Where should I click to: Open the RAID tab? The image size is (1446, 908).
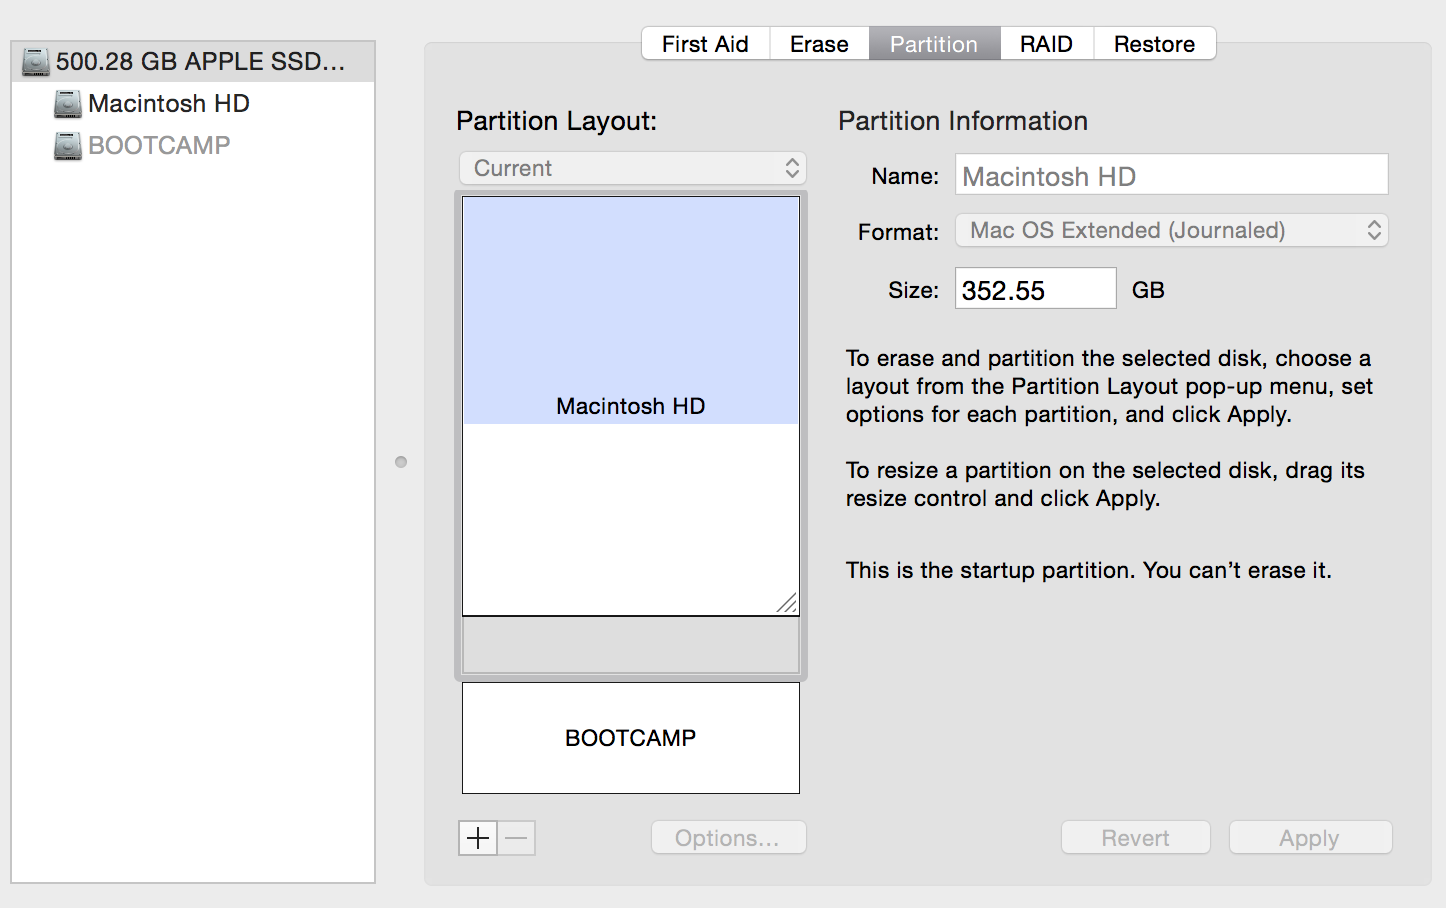tap(1046, 43)
